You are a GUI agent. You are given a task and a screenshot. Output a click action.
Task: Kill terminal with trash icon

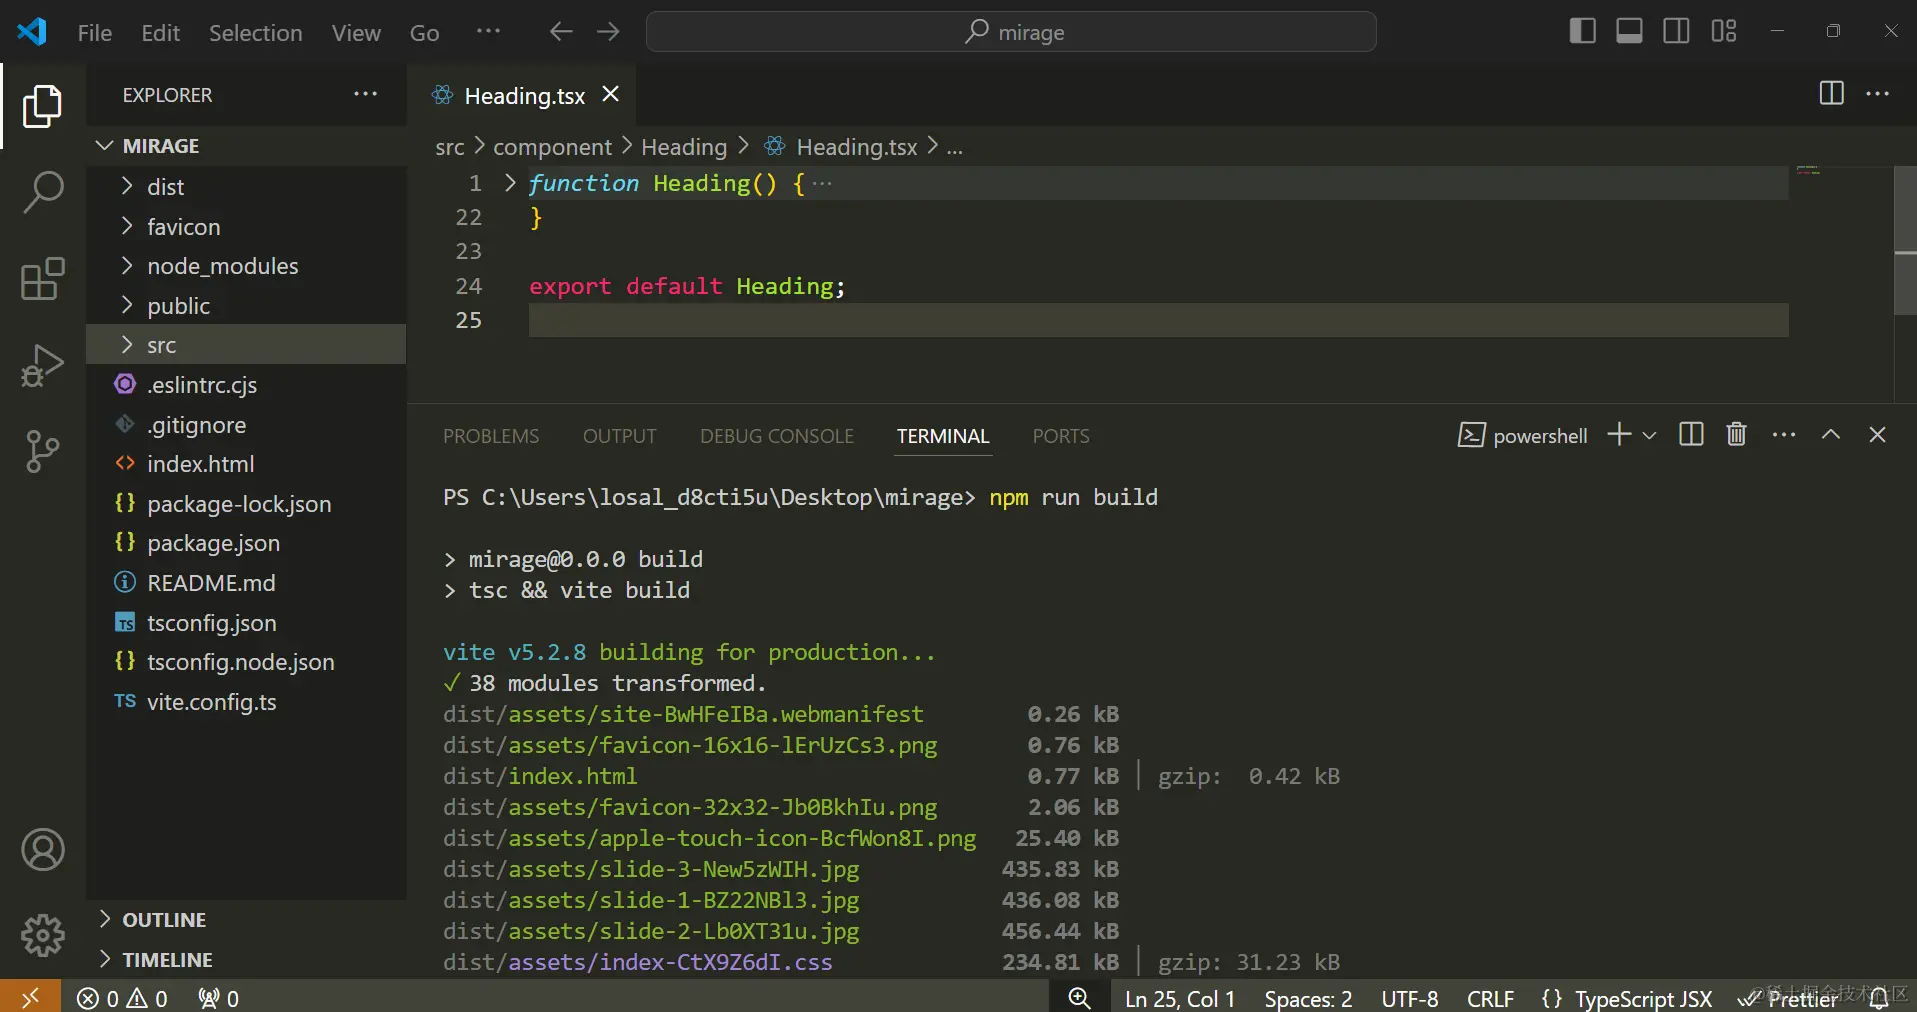click(1736, 435)
